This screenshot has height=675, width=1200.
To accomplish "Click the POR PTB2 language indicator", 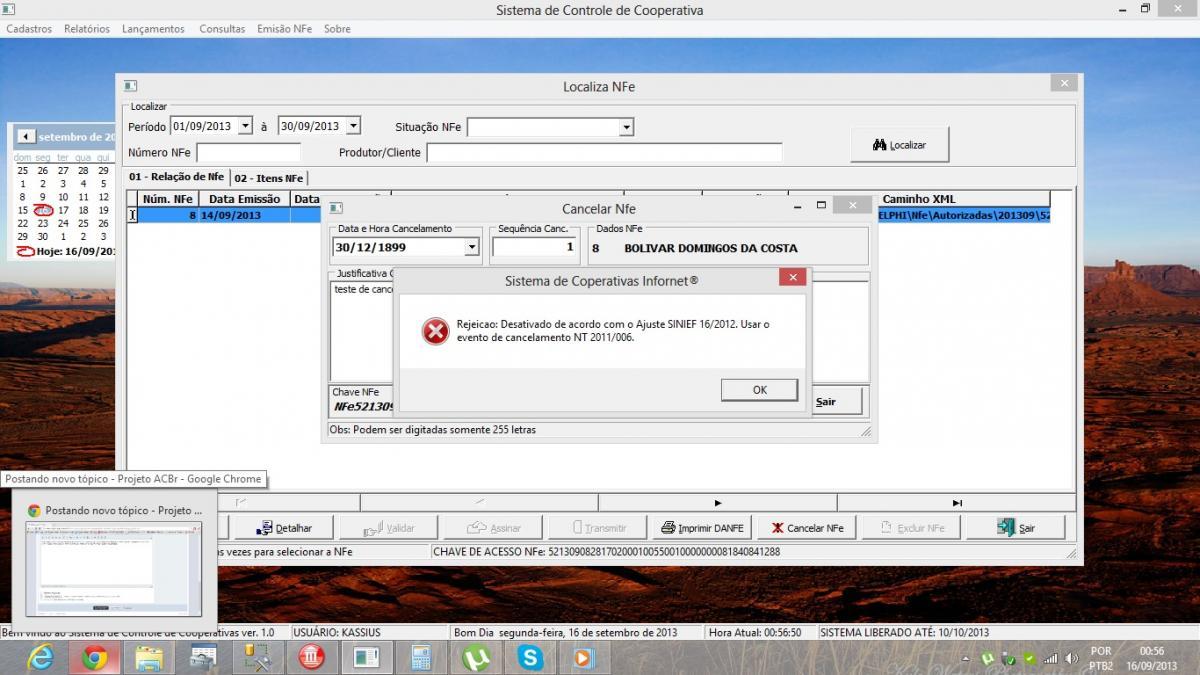I will 1100,658.
